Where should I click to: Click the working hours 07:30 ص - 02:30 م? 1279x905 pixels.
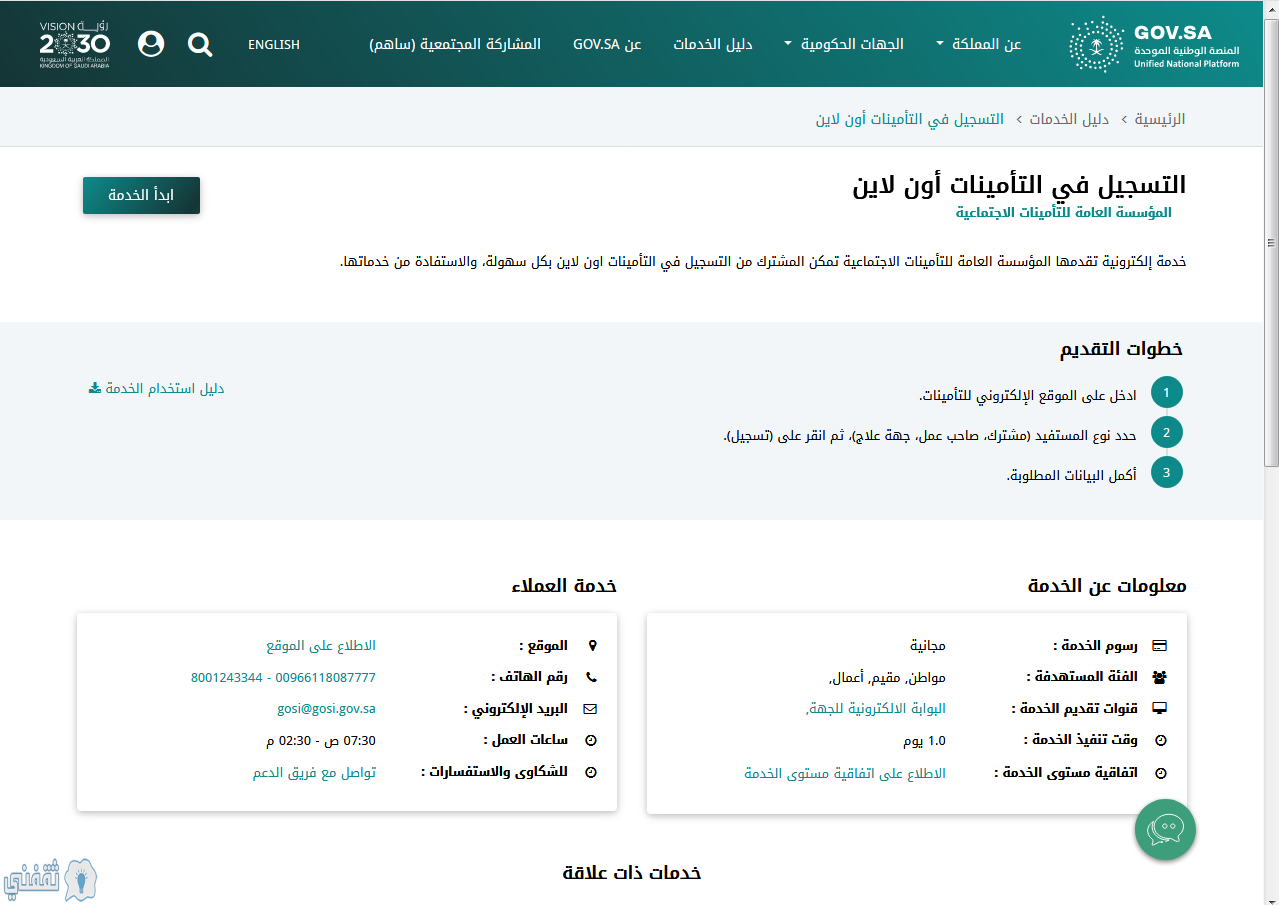click(x=321, y=741)
